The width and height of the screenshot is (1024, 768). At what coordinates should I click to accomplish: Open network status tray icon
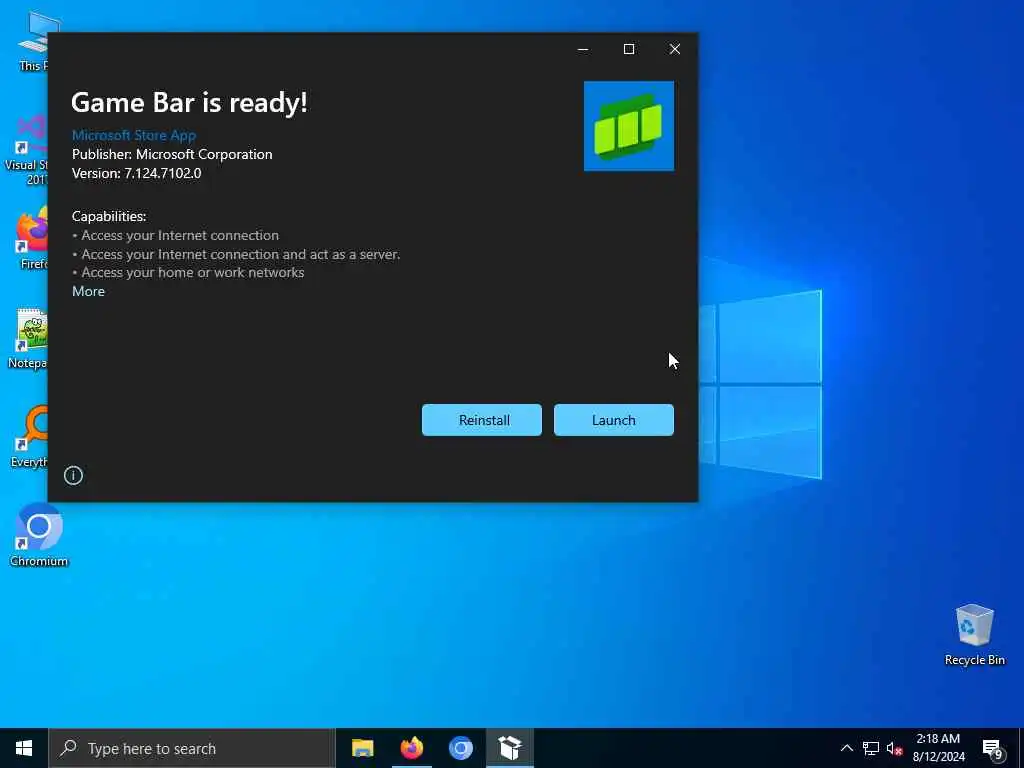tap(871, 748)
